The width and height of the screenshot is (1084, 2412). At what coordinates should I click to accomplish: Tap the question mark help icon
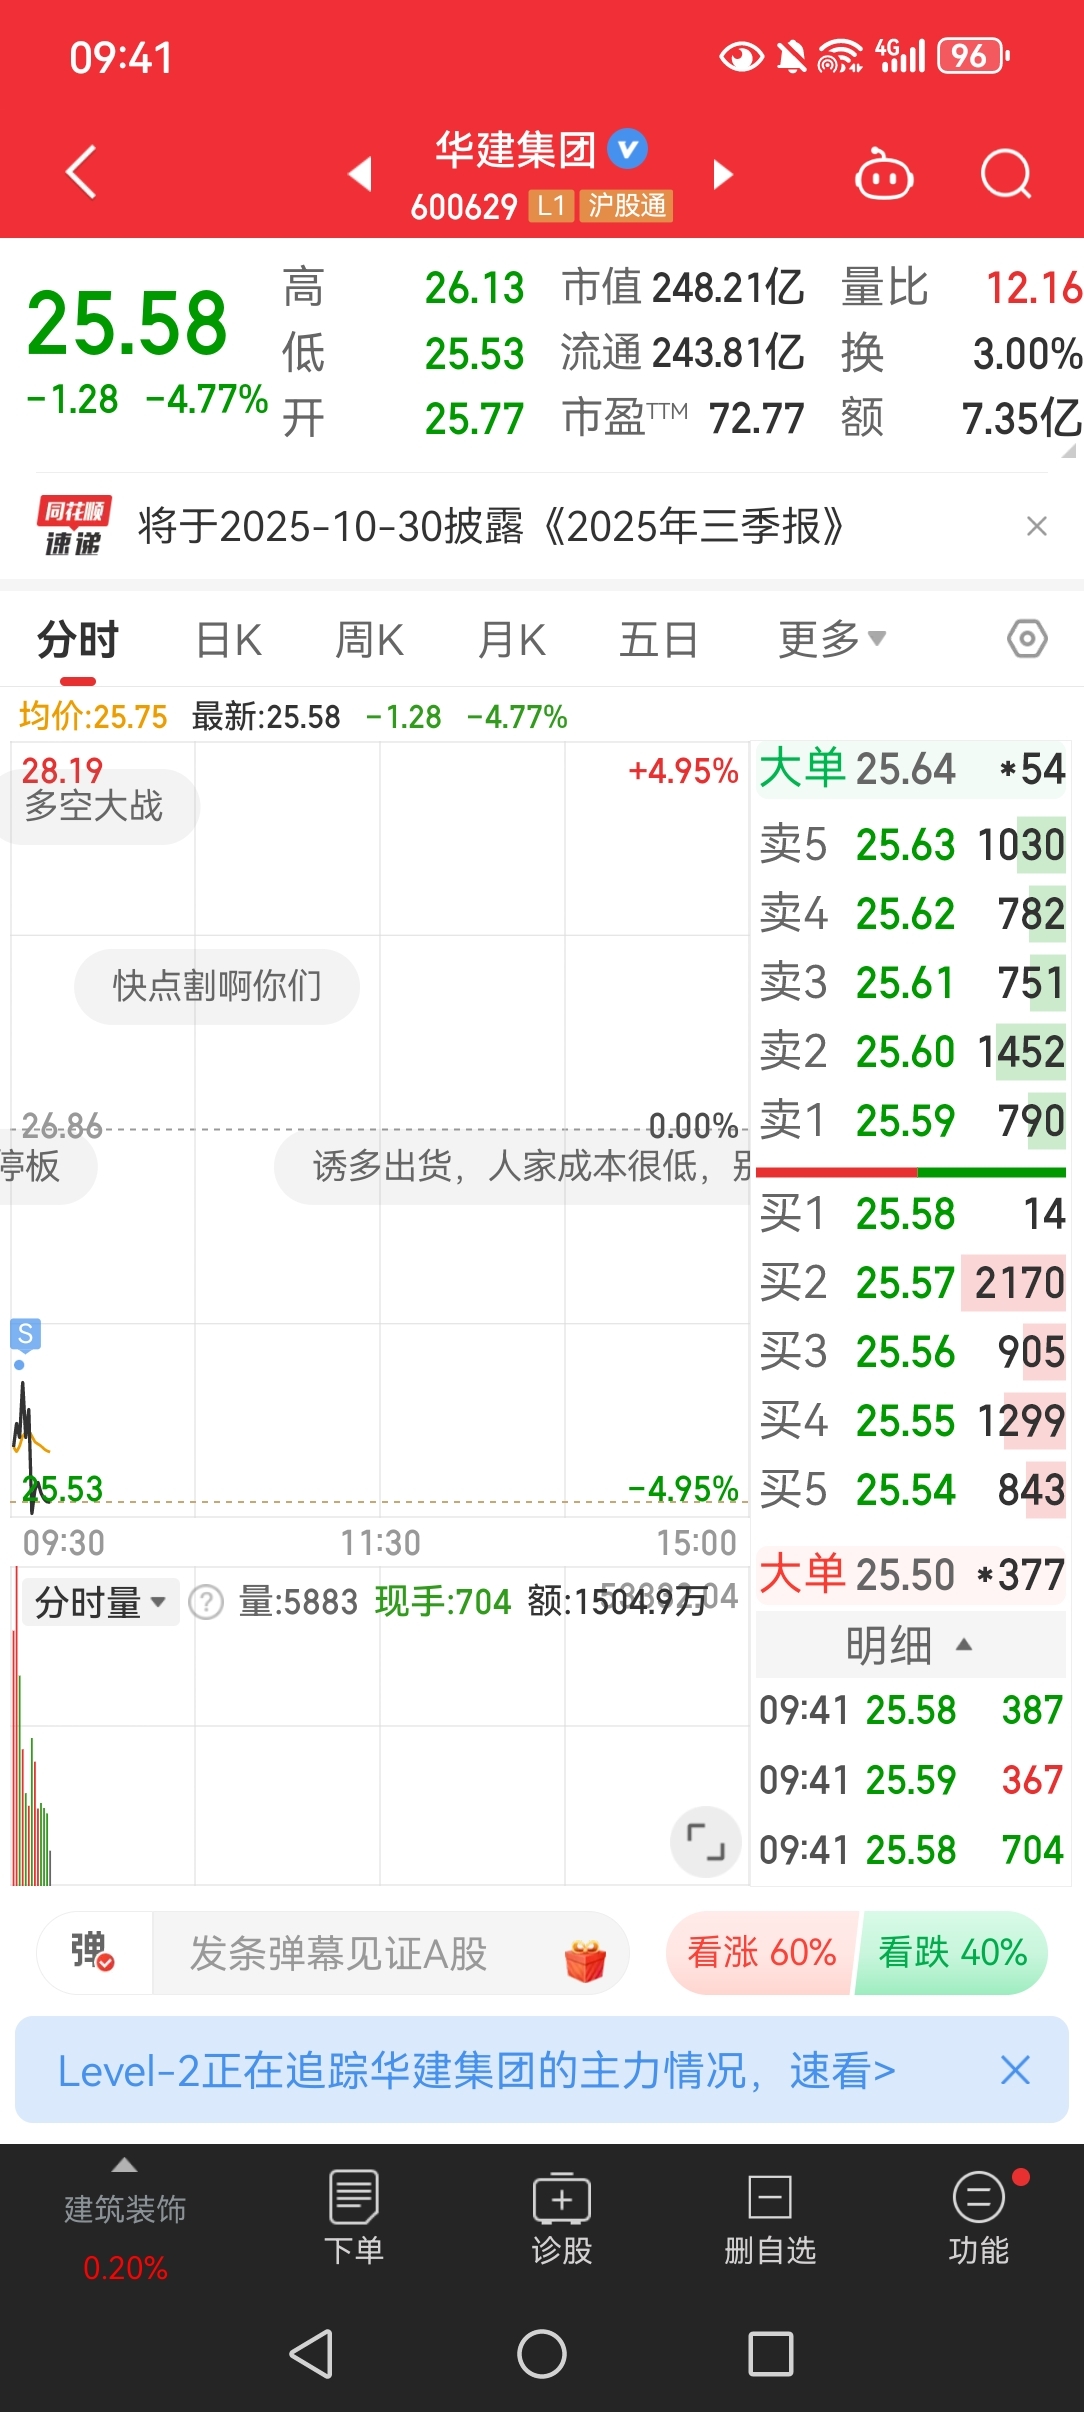(207, 1602)
